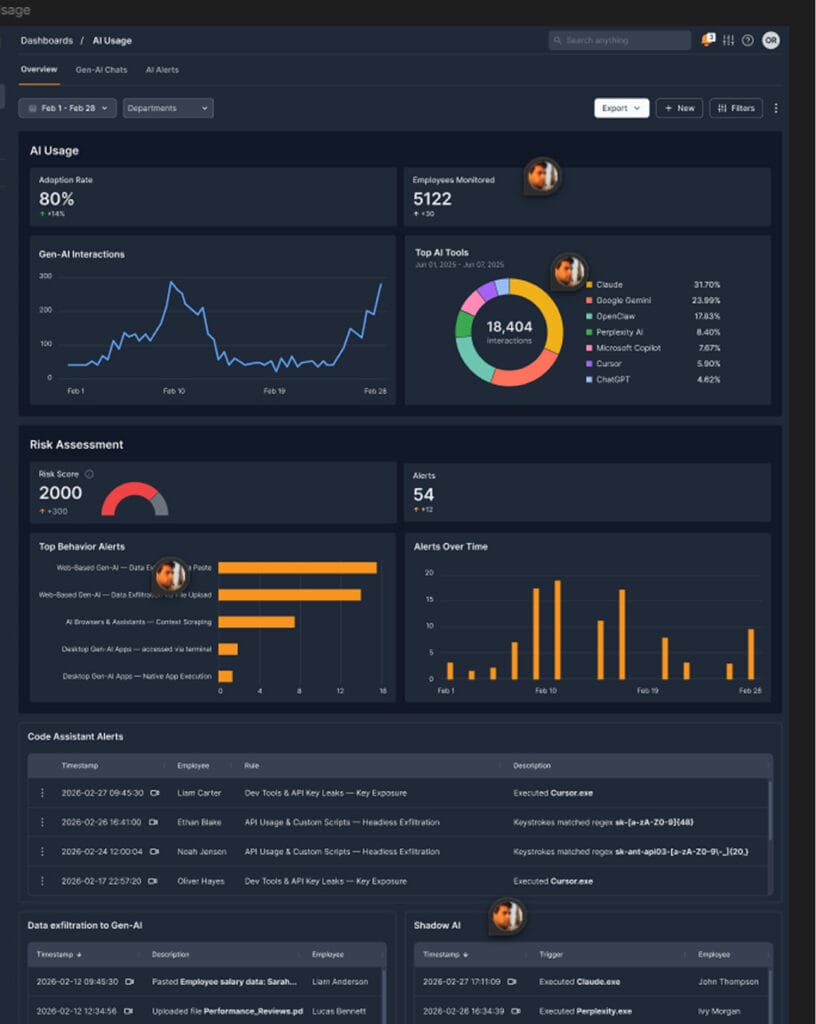
Task: Click the Claude legend color swatch
Action: point(589,285)
